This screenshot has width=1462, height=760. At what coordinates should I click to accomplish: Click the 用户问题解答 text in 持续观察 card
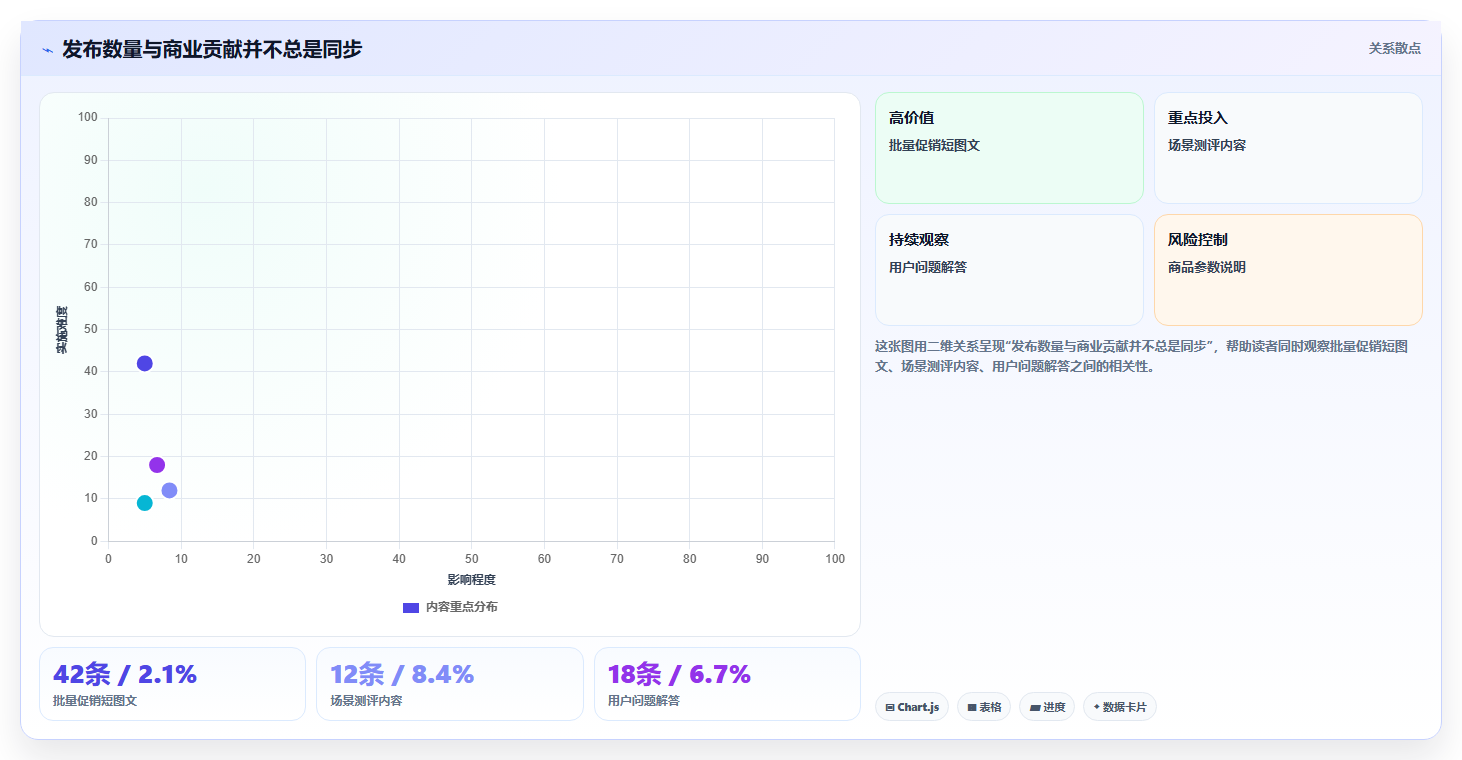pyautogui.click(x=928, y=267)
